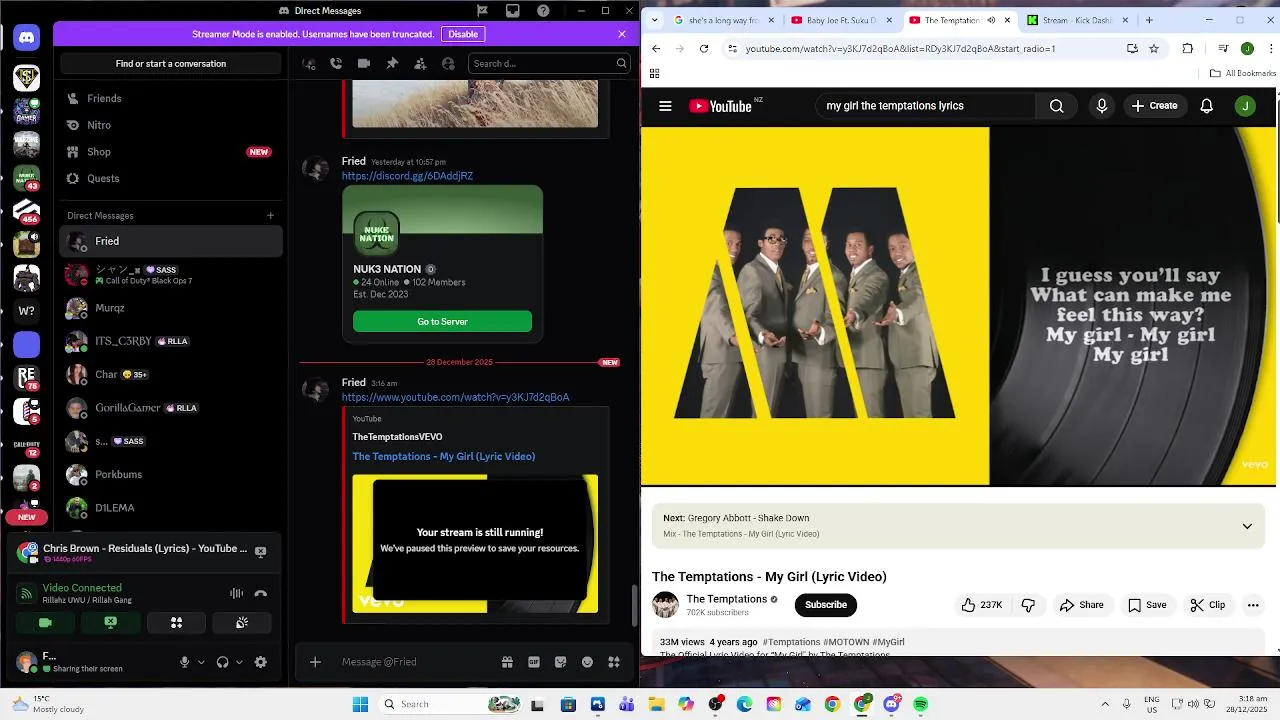
Task: Like the Temptations video
Action: point(981,605)
